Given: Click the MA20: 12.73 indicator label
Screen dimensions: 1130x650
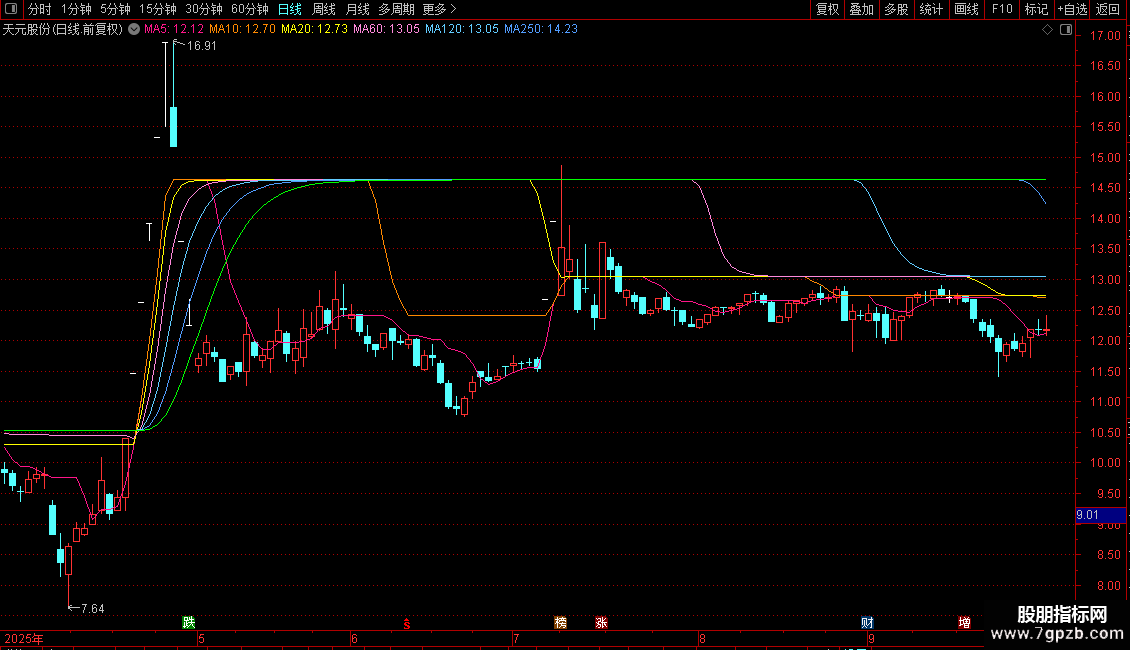Looking at the screenshot, I should (x=314, y=30).
